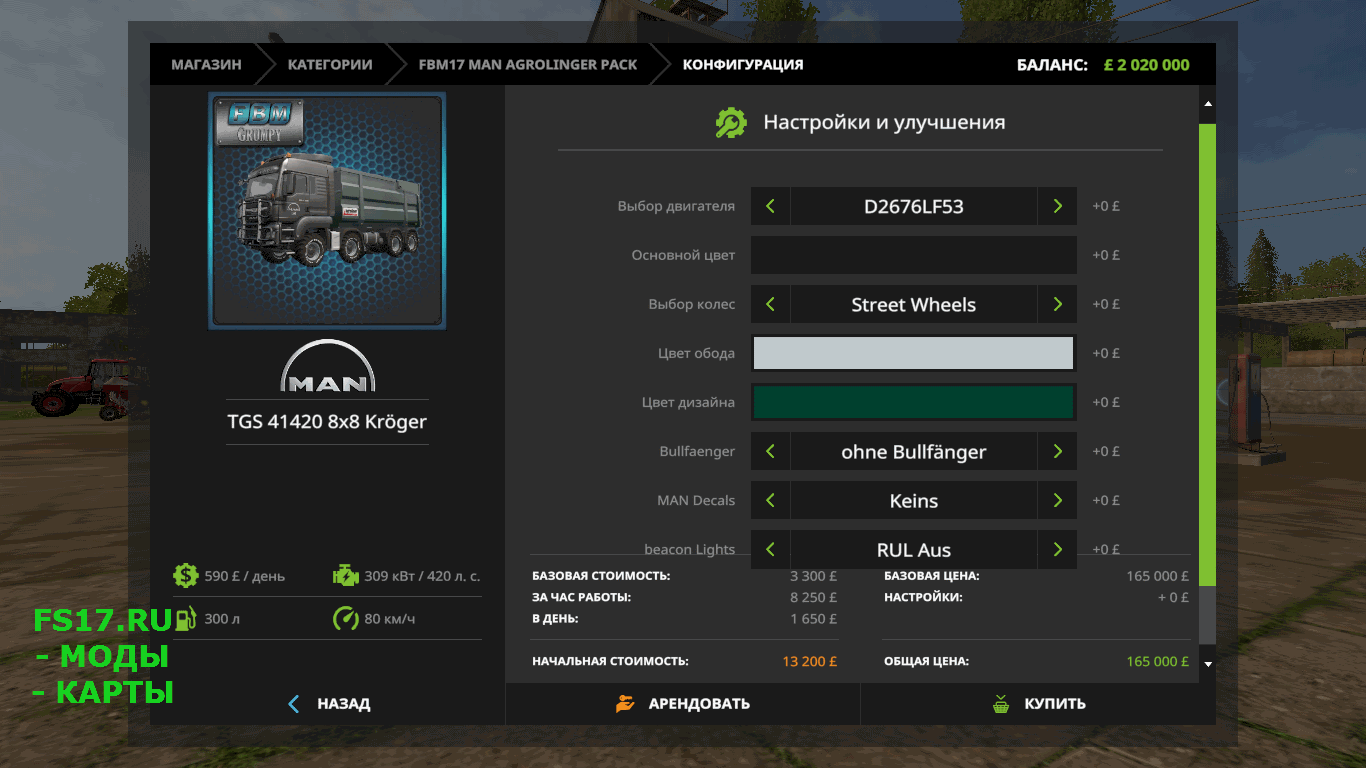The height and width of the screenshot is (768, 1366).
Task: Click the shopping basket icon near КУПИТЬ
Action: 1001,703
